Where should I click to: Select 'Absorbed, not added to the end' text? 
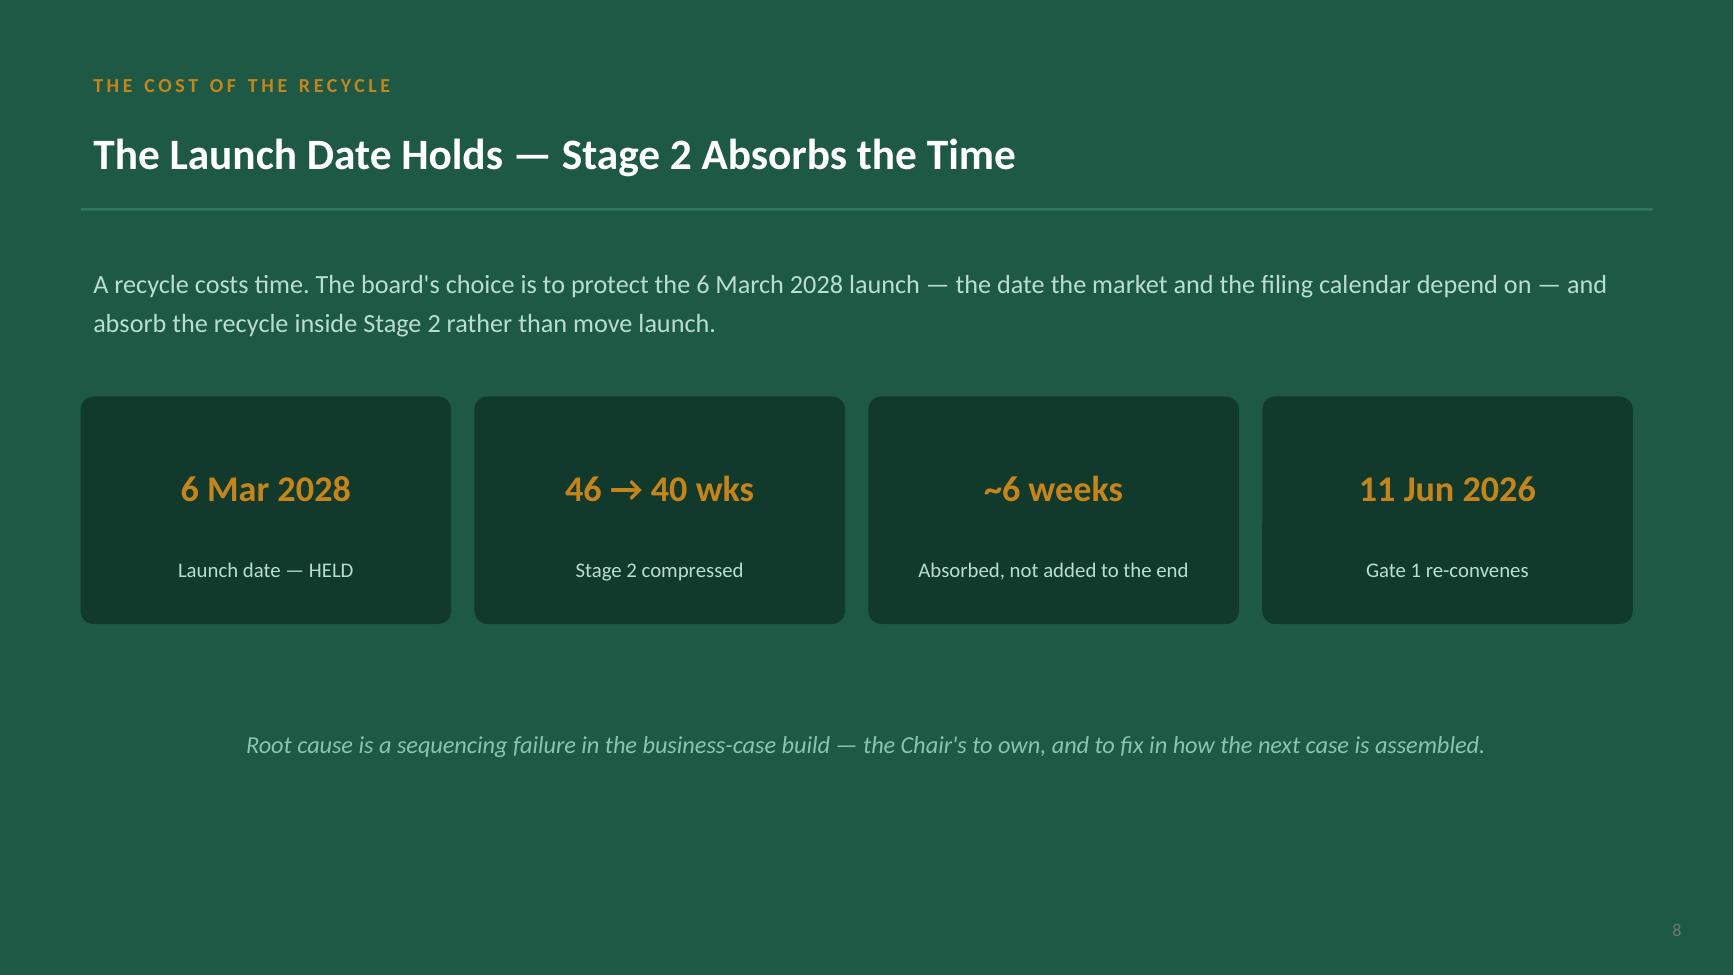(x=1053, y=570)
